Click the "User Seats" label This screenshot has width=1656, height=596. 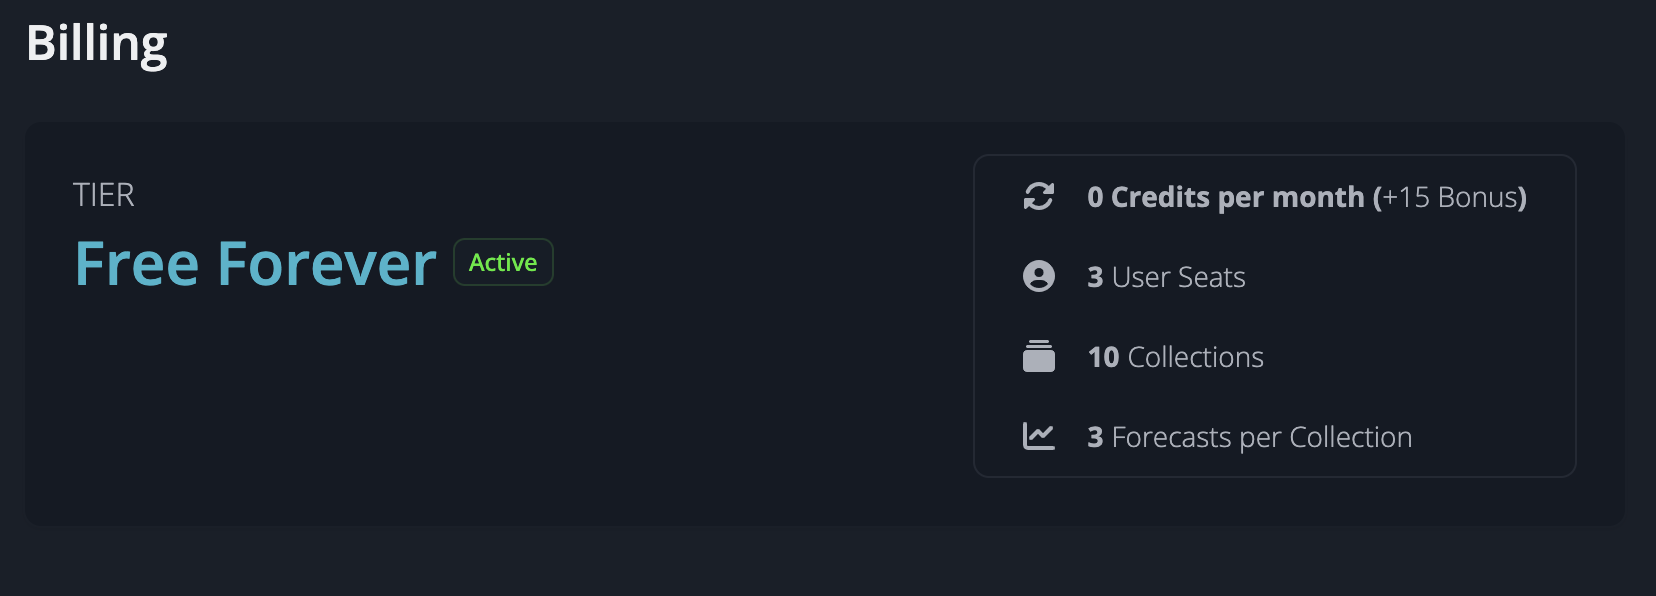point(1178,277)
